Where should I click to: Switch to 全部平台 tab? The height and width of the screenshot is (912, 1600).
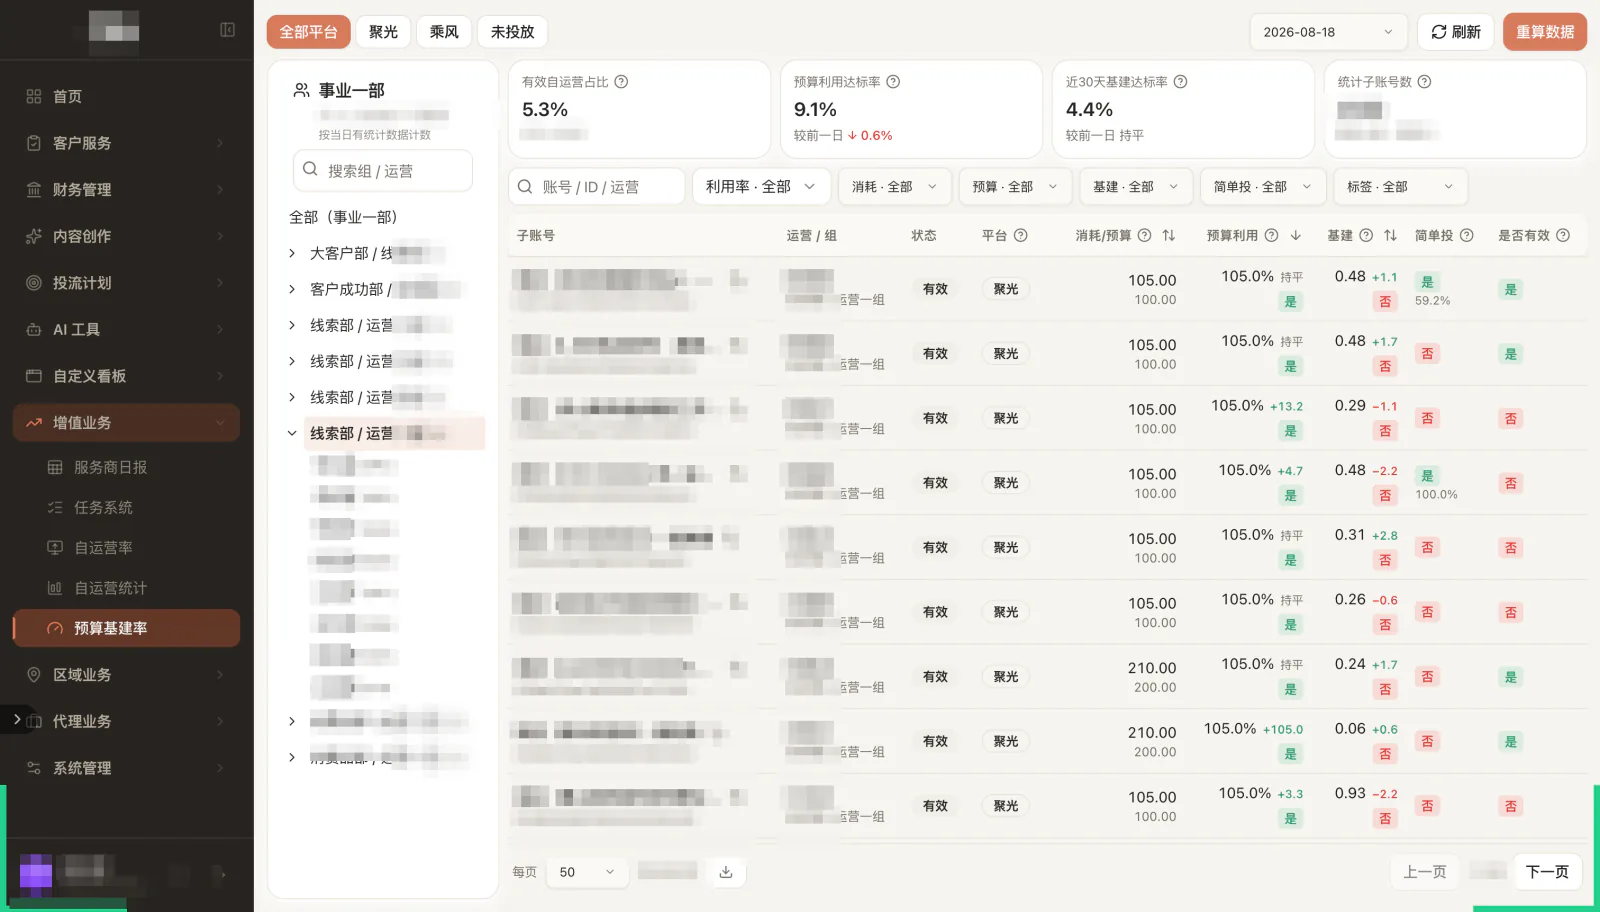pyautogui.click(x=308, y=32)
